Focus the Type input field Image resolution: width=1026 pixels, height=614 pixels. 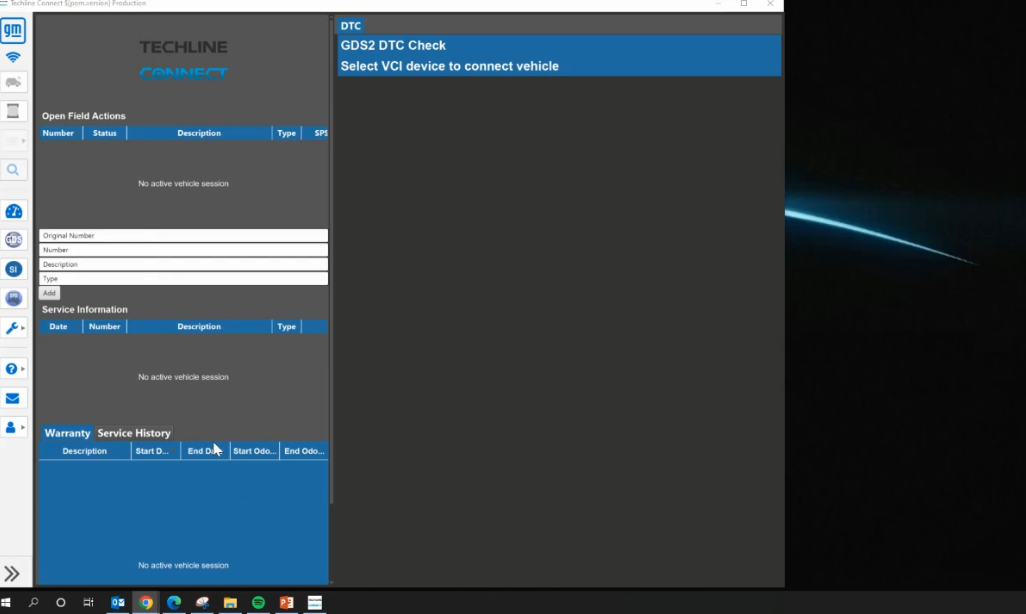183,279
